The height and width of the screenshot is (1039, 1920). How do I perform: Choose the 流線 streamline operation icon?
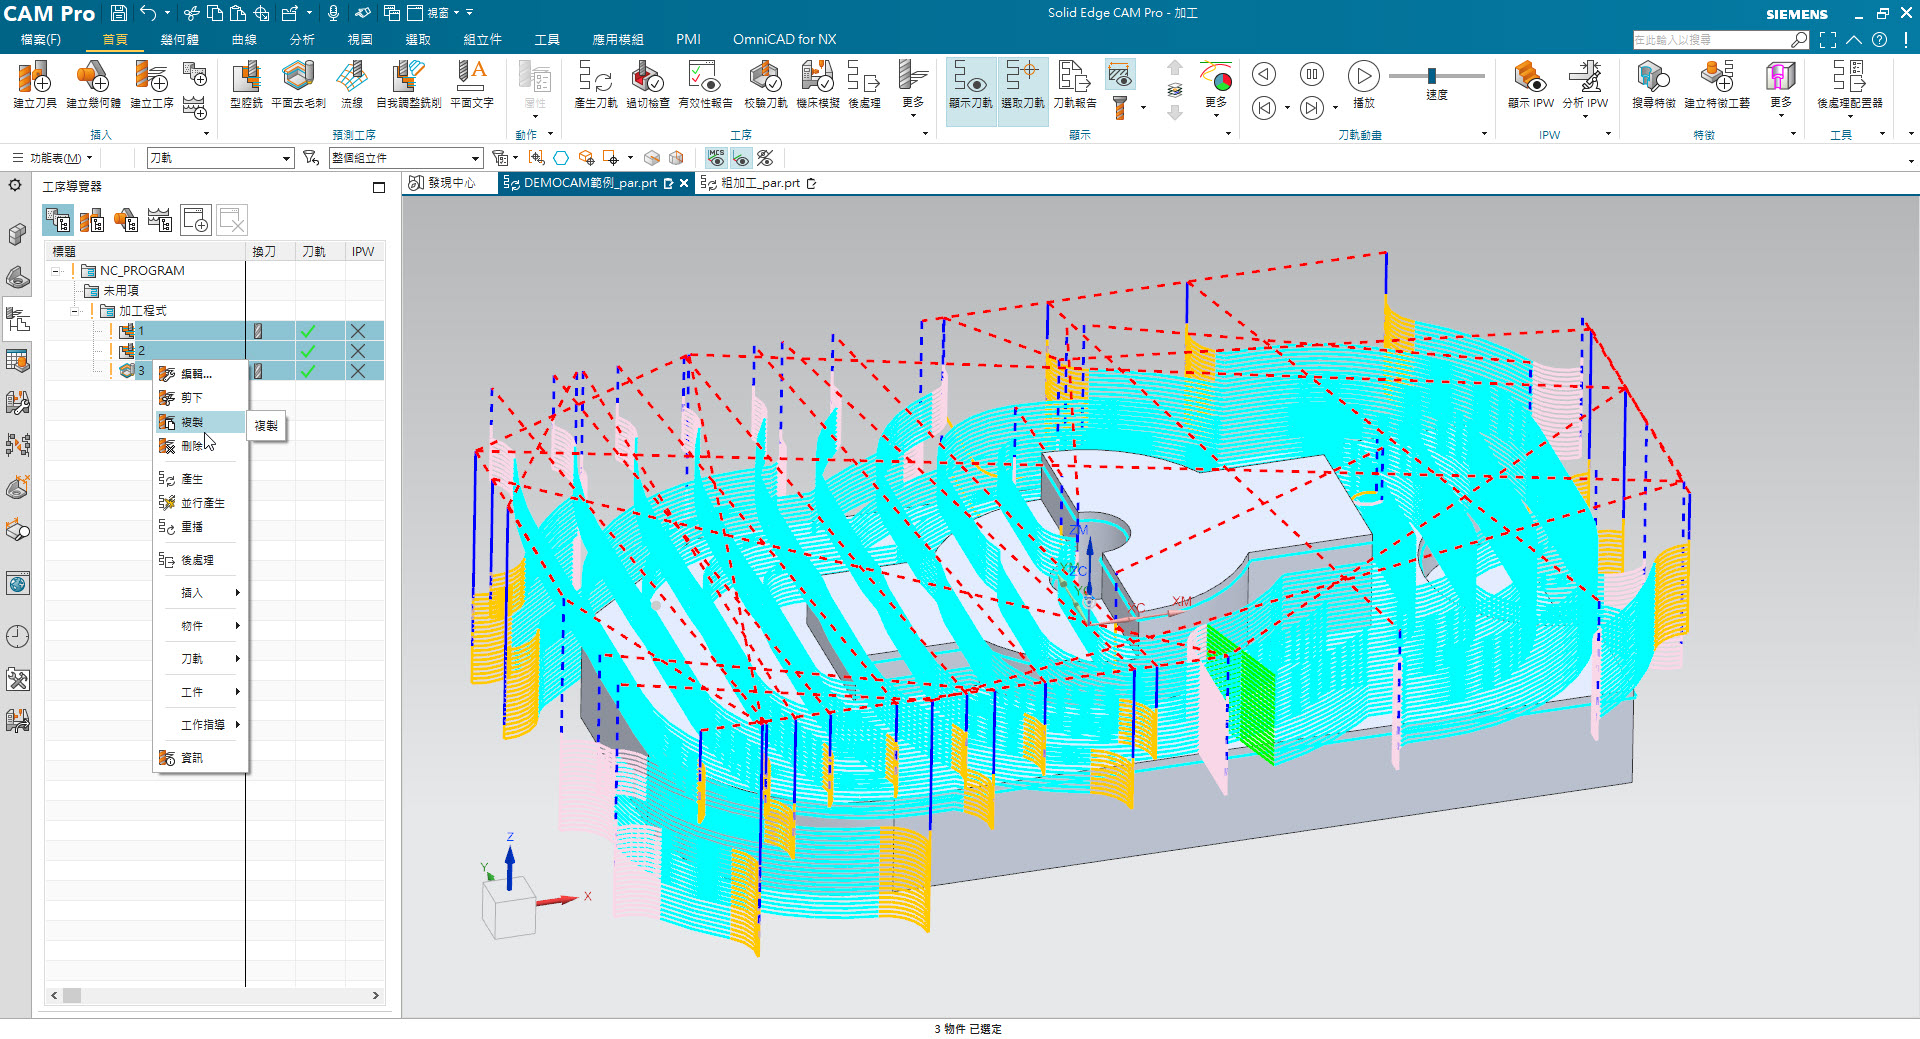(x=352, y=84)
